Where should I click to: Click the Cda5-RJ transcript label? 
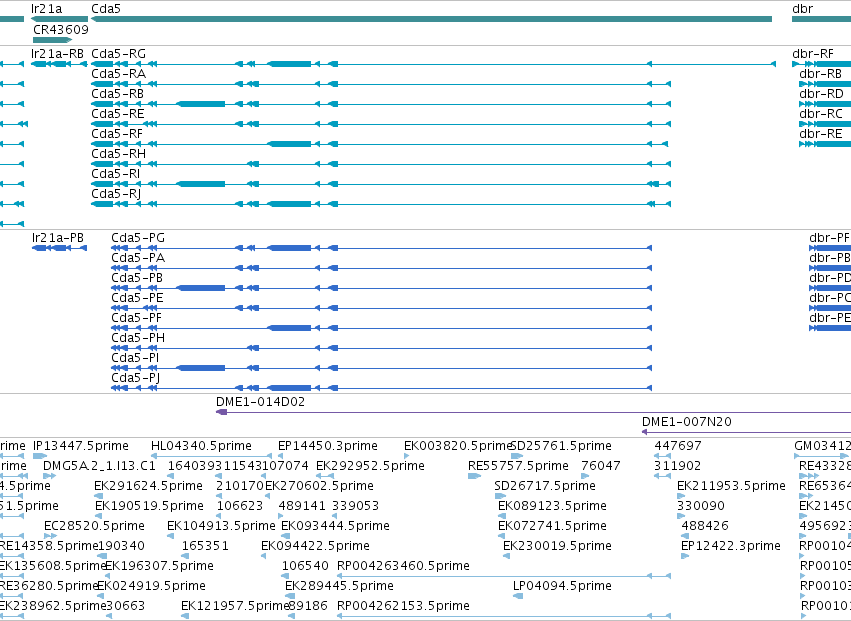116,194
